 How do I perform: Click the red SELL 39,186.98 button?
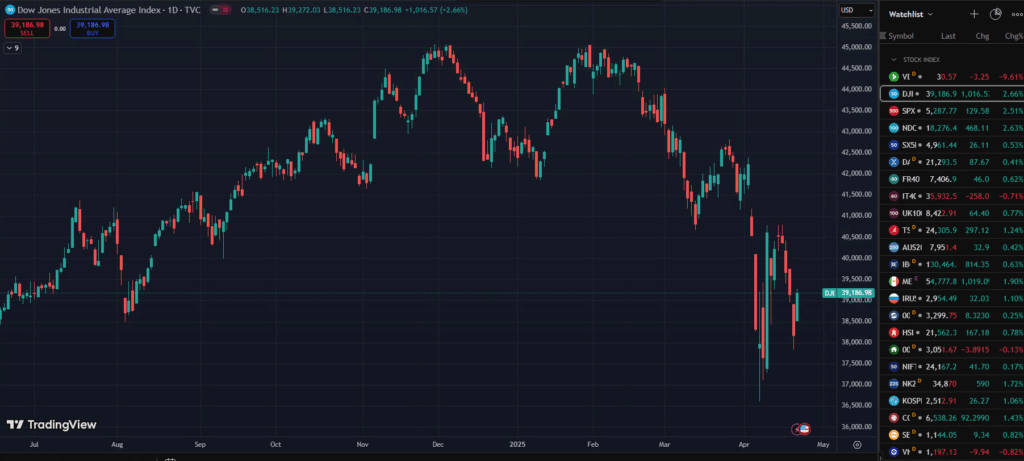[27, 28]
